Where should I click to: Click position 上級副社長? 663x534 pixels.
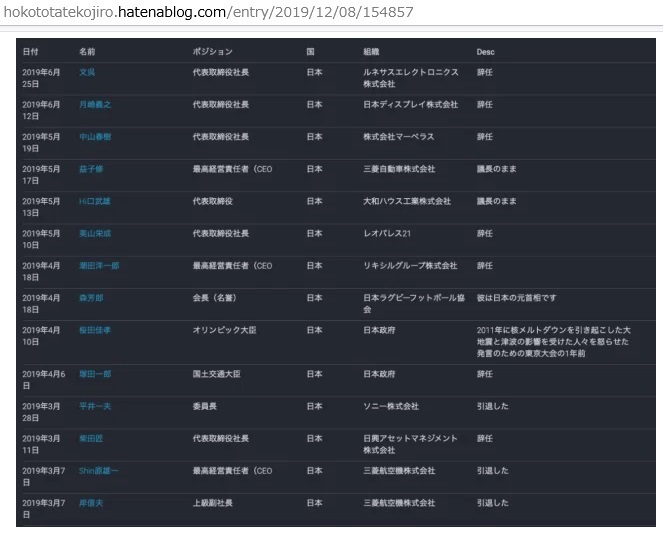point(213,503)
